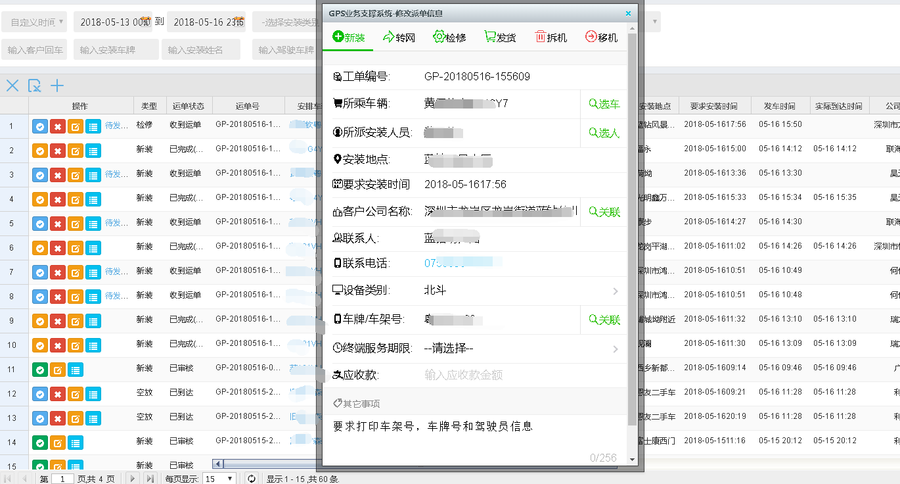The width and height of the screenshot is (900, 484).
Task: Click 选人 to pick the installer
Action: pos(604,132)
